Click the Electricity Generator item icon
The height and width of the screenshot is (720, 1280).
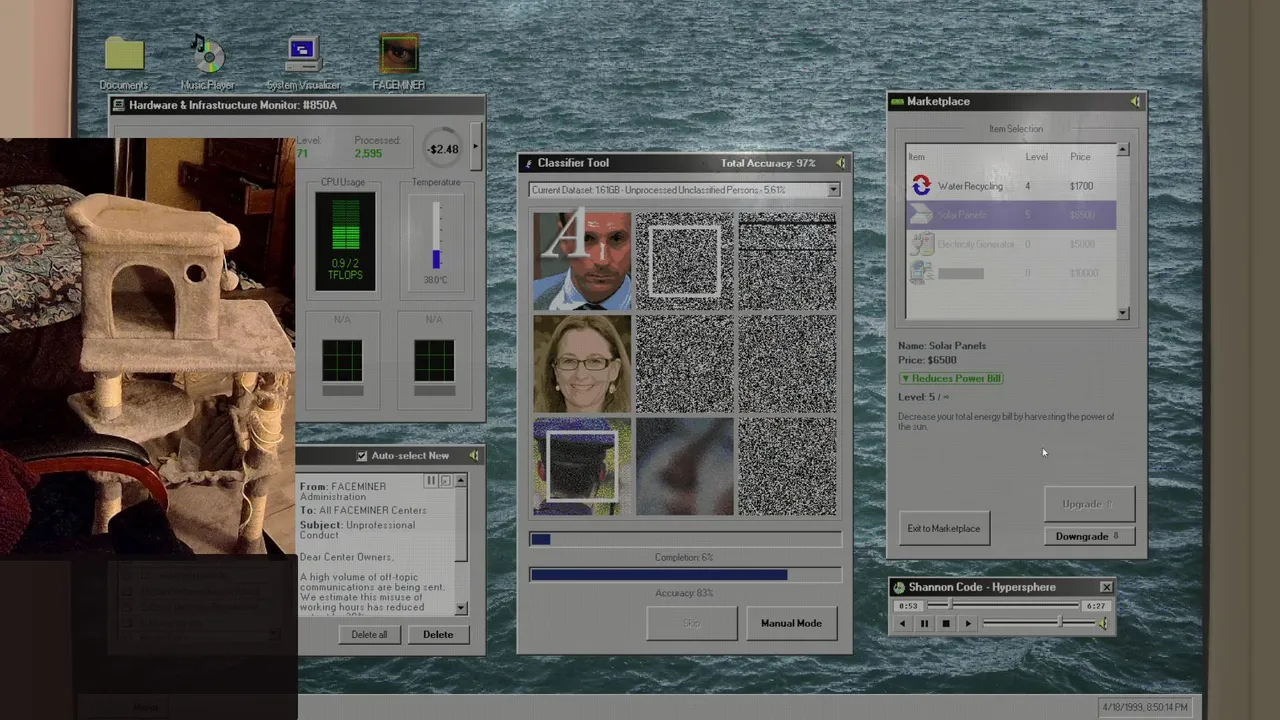pos(921,244)
